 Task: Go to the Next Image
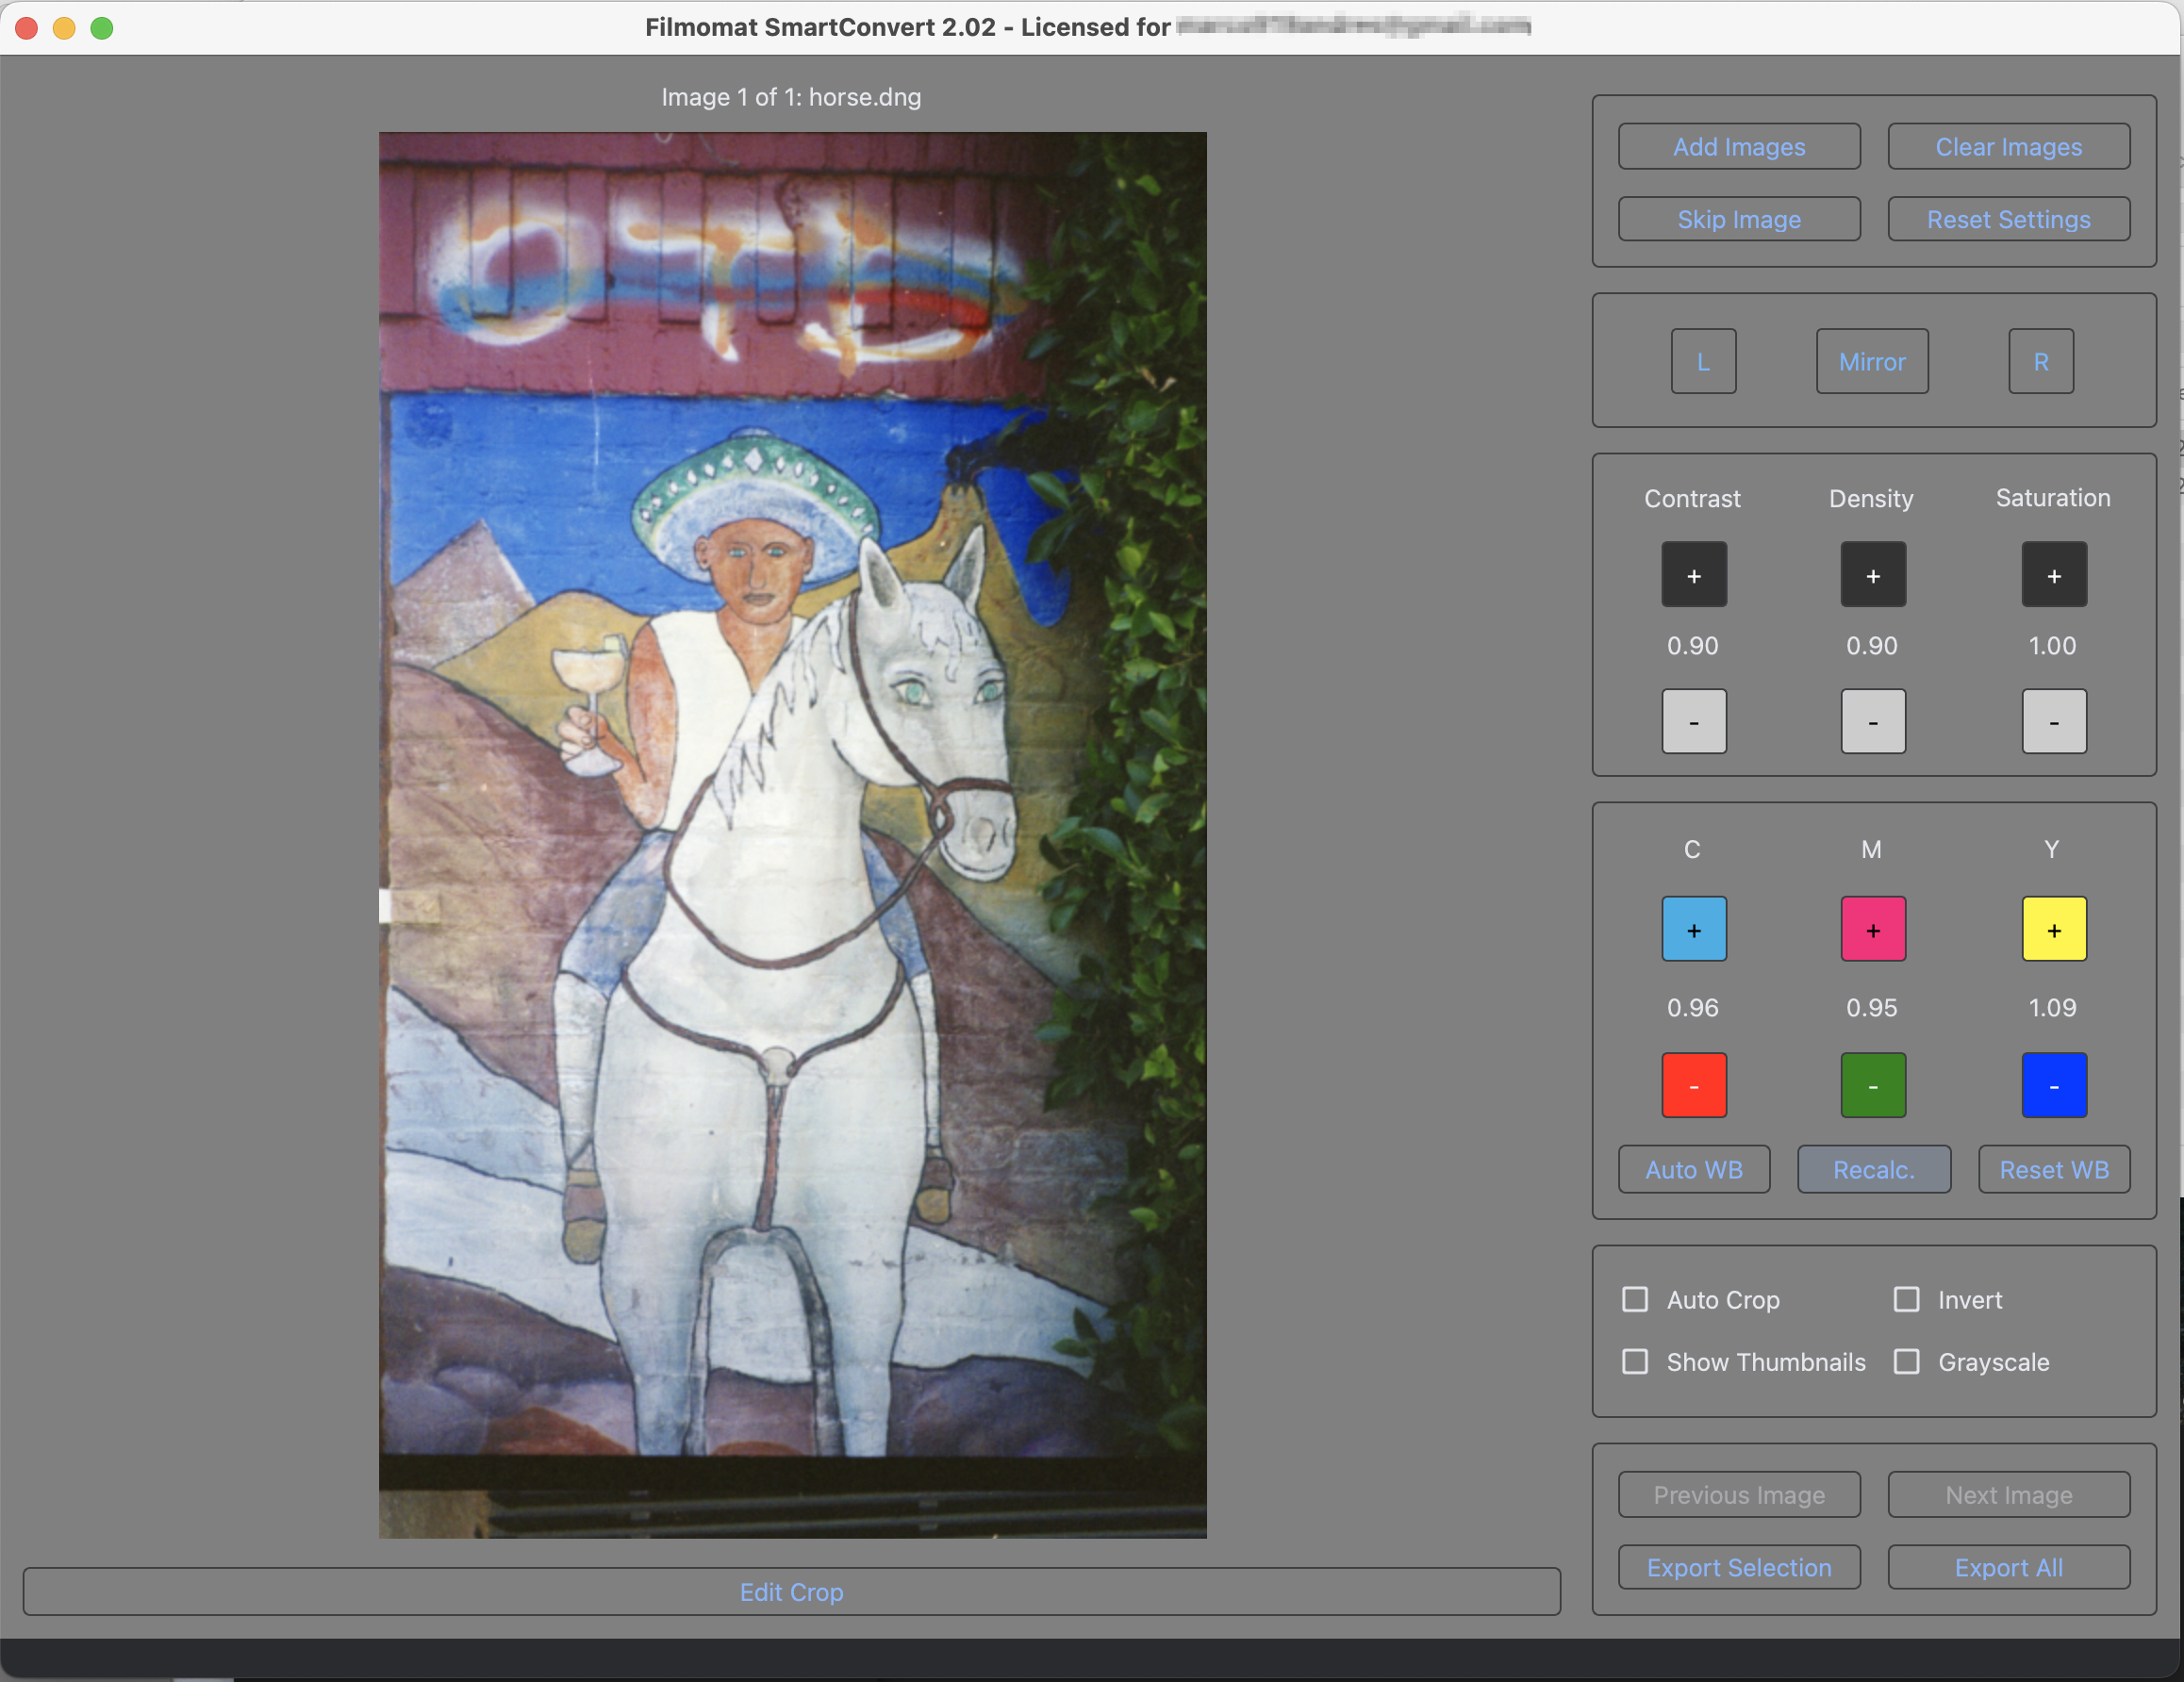click(x=2008, y=1495)
